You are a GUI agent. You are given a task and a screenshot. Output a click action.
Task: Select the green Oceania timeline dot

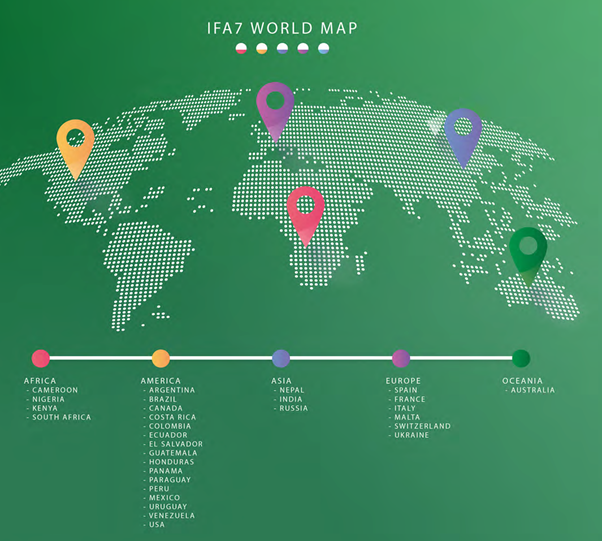(521, 359)
